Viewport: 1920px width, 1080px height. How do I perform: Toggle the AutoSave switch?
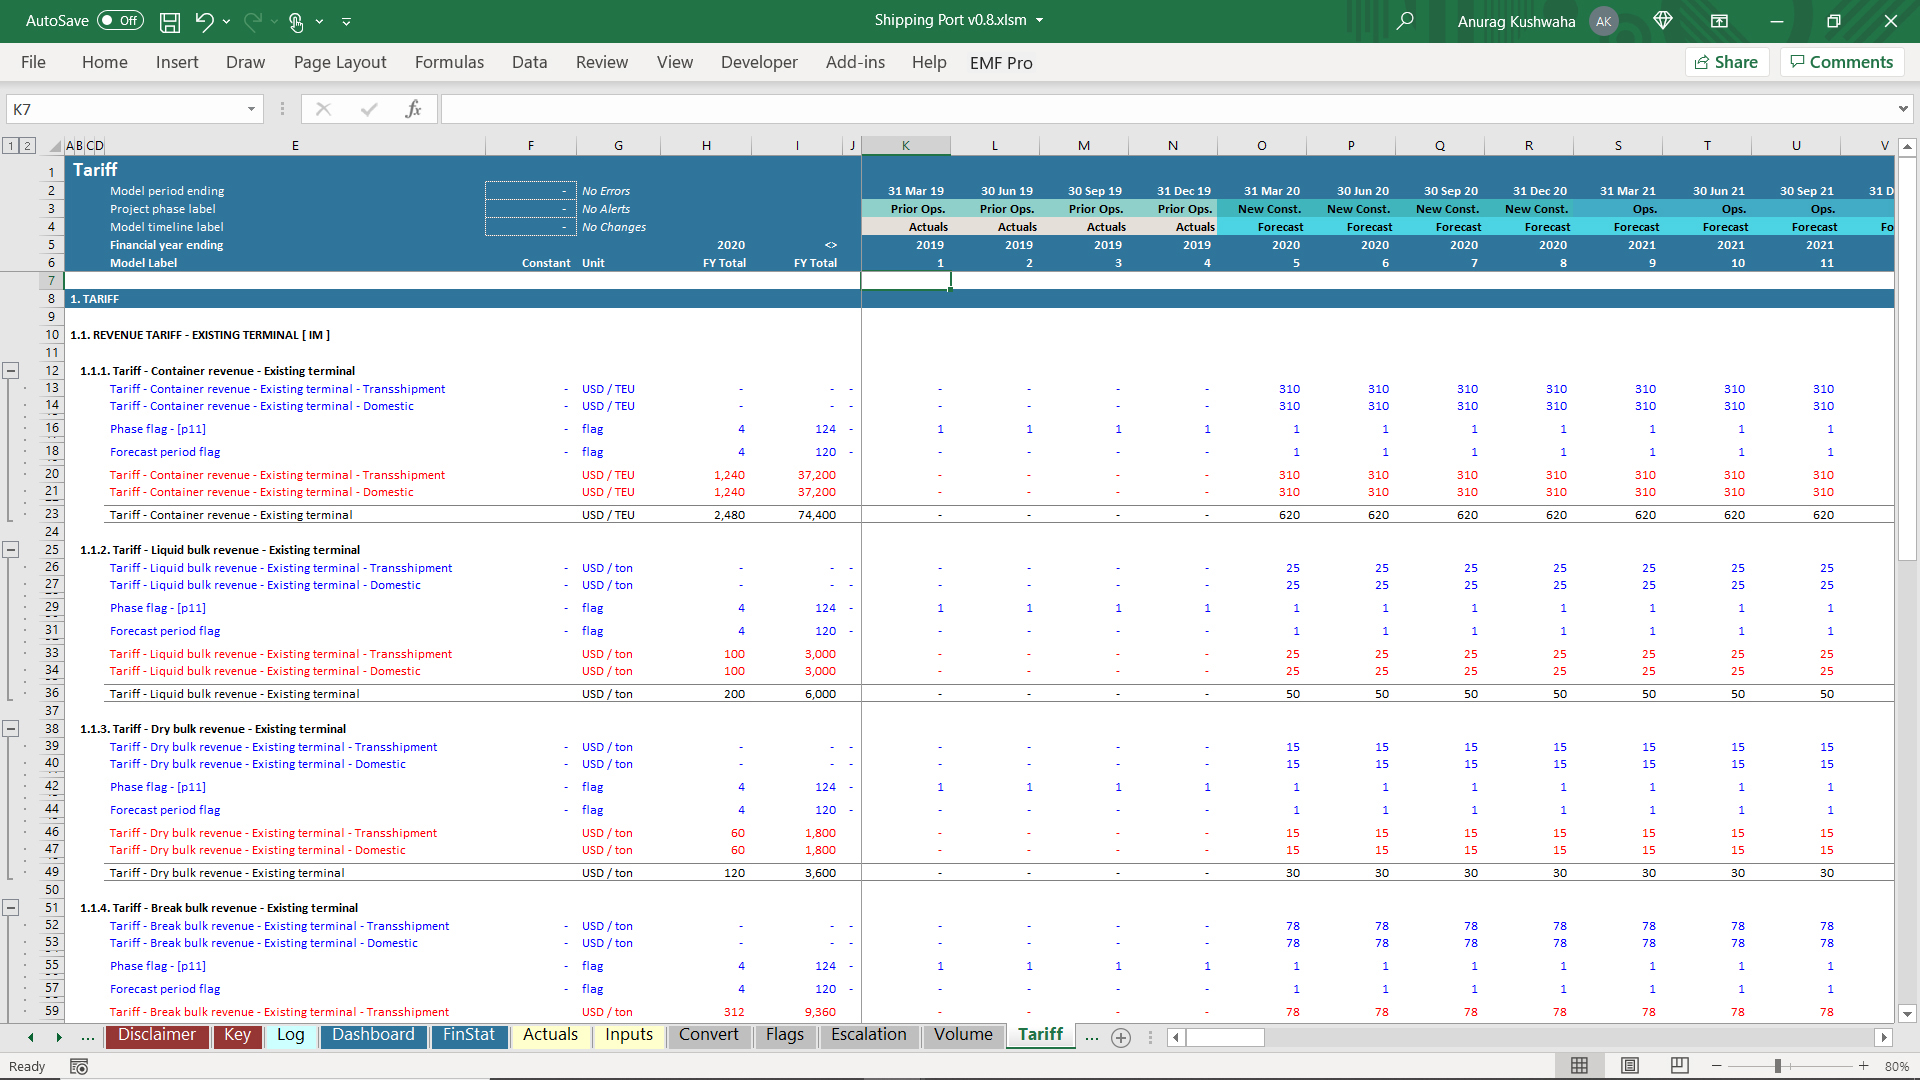120,21
